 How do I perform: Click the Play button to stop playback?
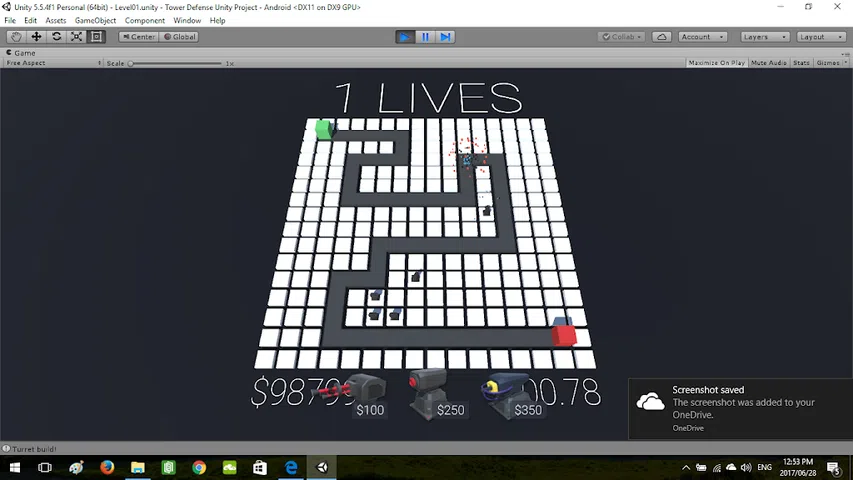pyautogui.click(x=405, y=37)
